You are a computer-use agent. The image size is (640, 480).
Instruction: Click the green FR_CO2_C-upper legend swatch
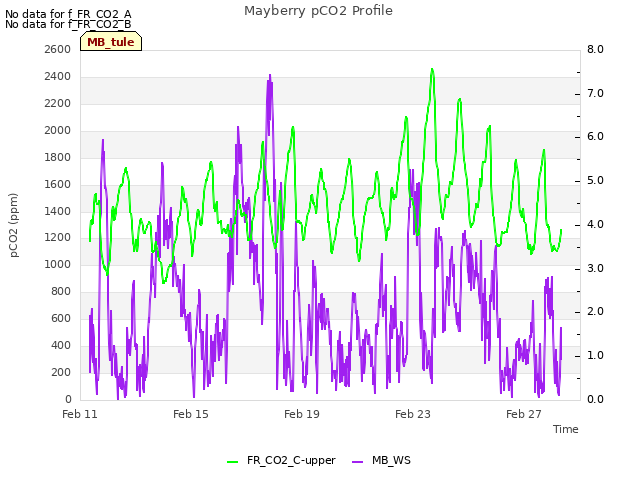point(232,462)
